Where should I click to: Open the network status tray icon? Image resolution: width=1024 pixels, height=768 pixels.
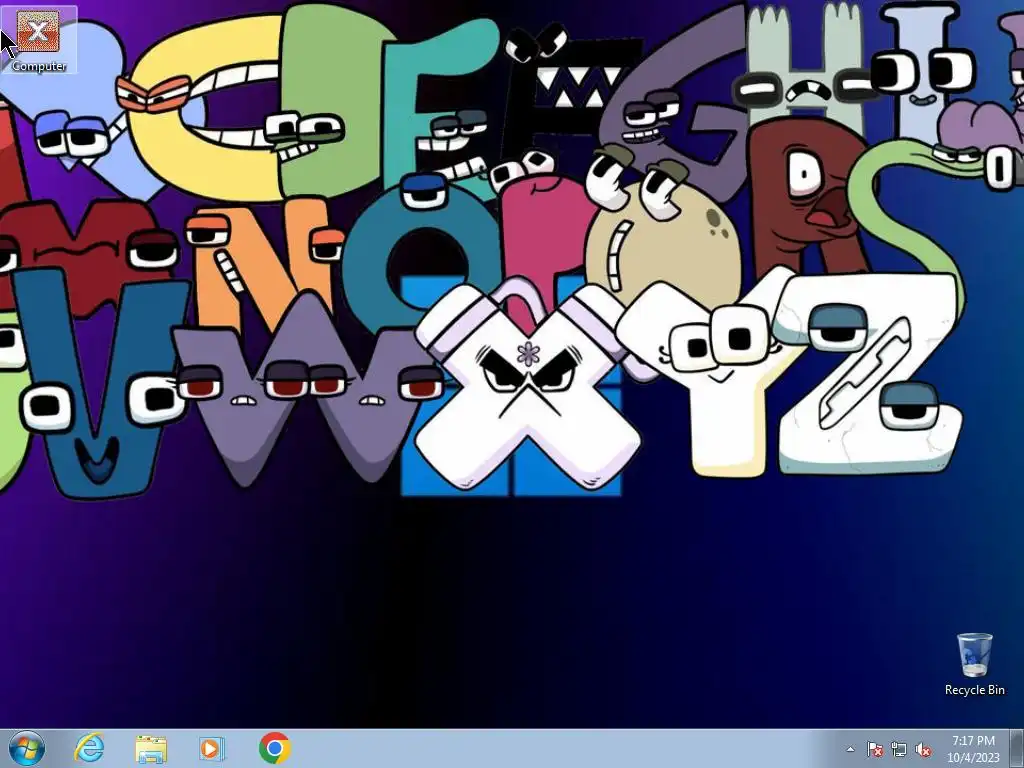click(x=899, y=749)
